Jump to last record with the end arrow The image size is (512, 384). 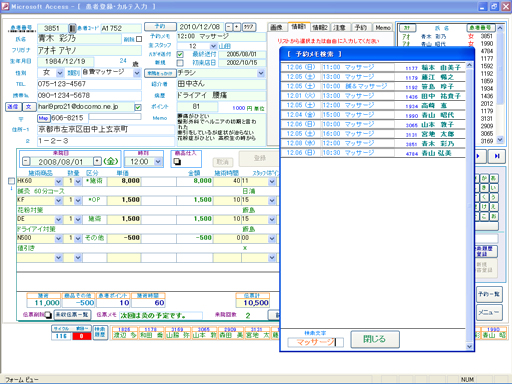click(x=497, y=156)
